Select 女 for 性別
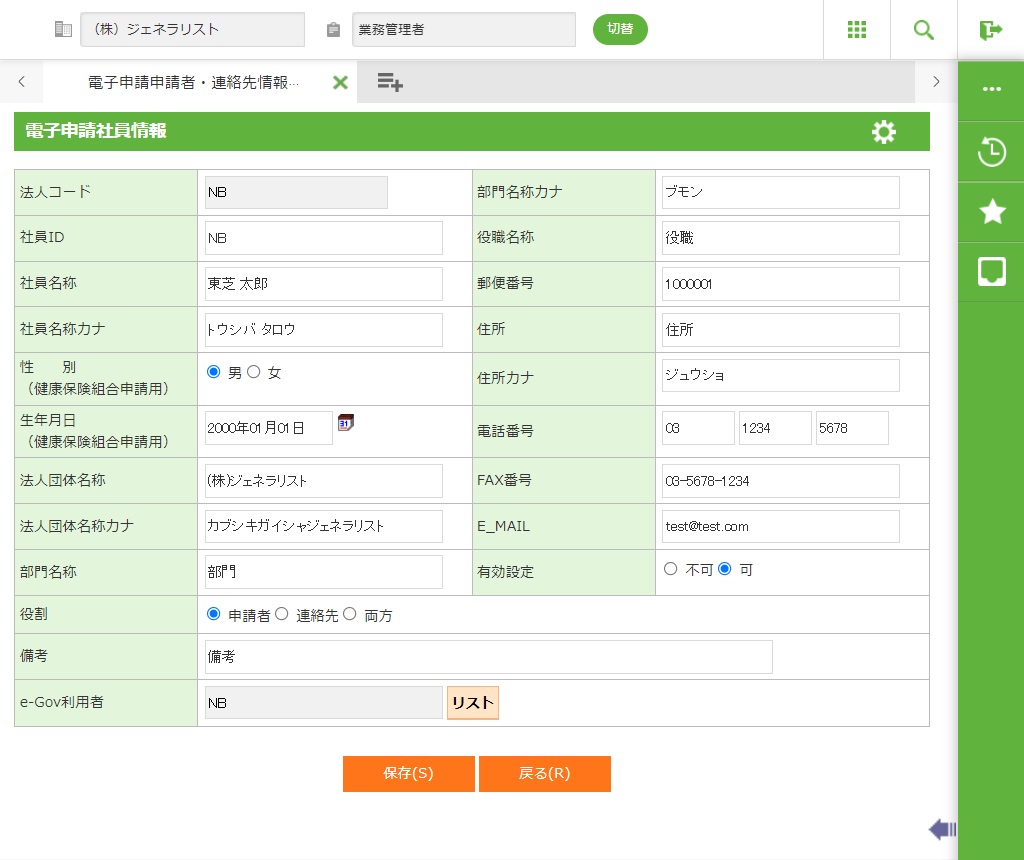1024x860 pixels. (x=254, y=372)
